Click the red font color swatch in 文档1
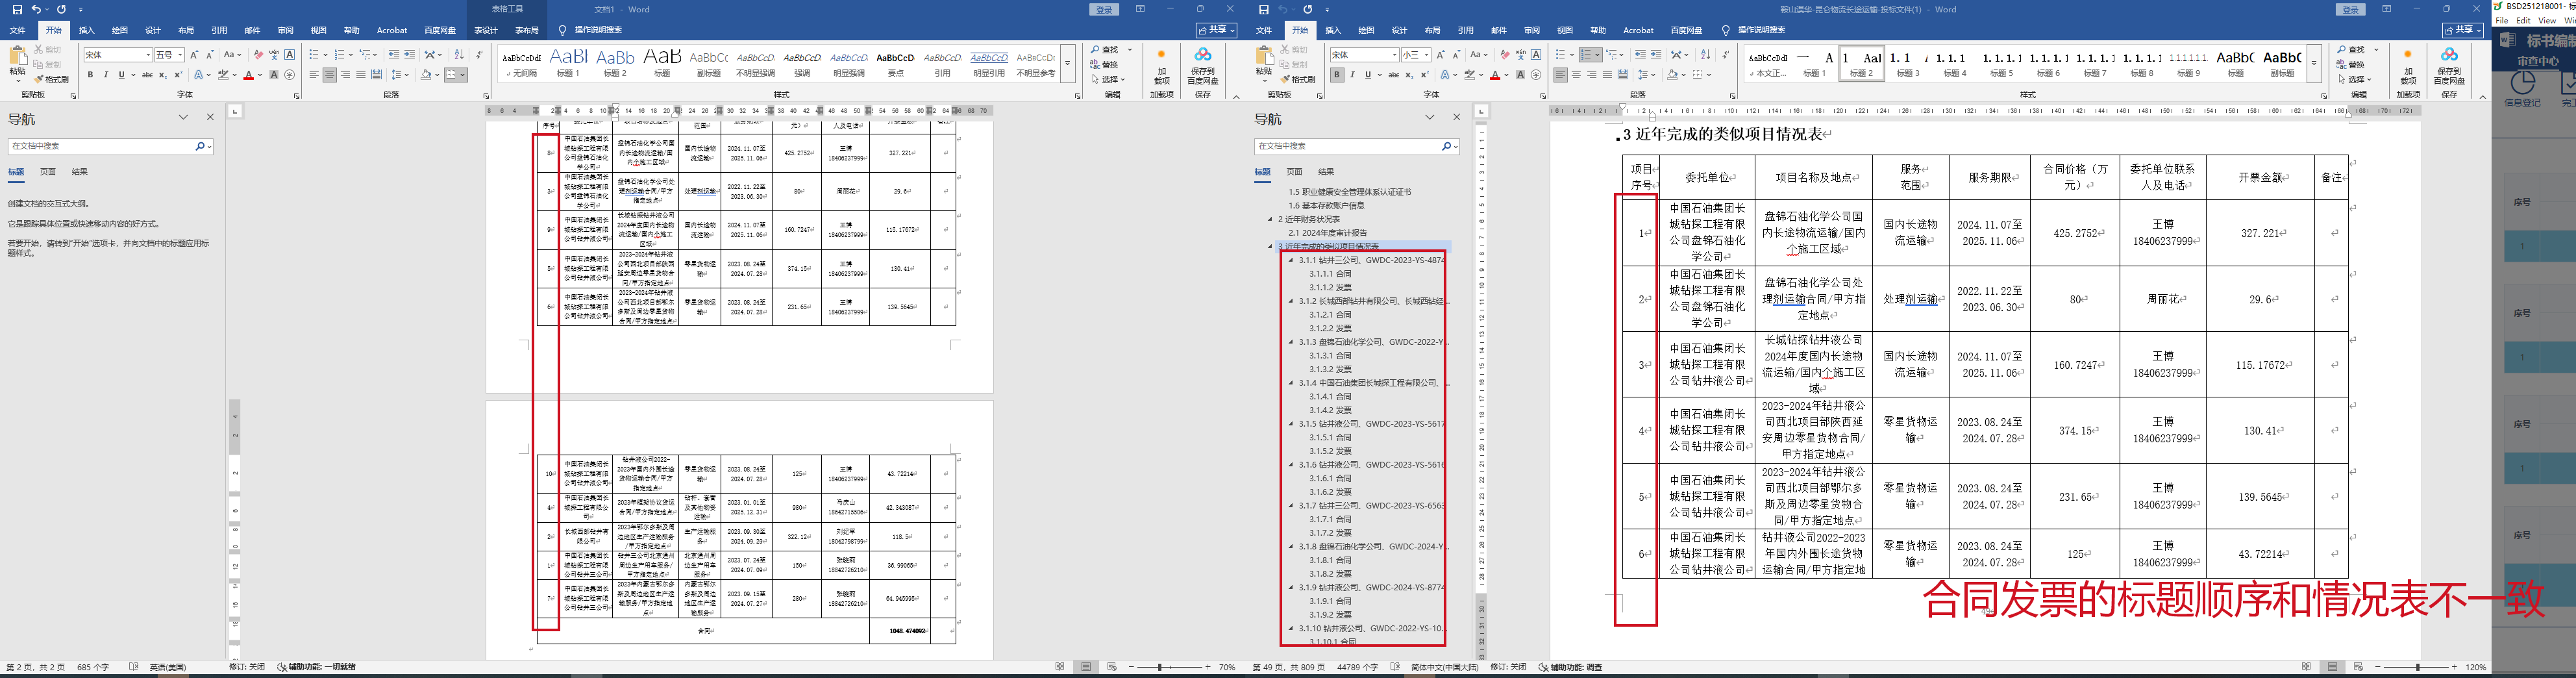 tap(248, 75)
